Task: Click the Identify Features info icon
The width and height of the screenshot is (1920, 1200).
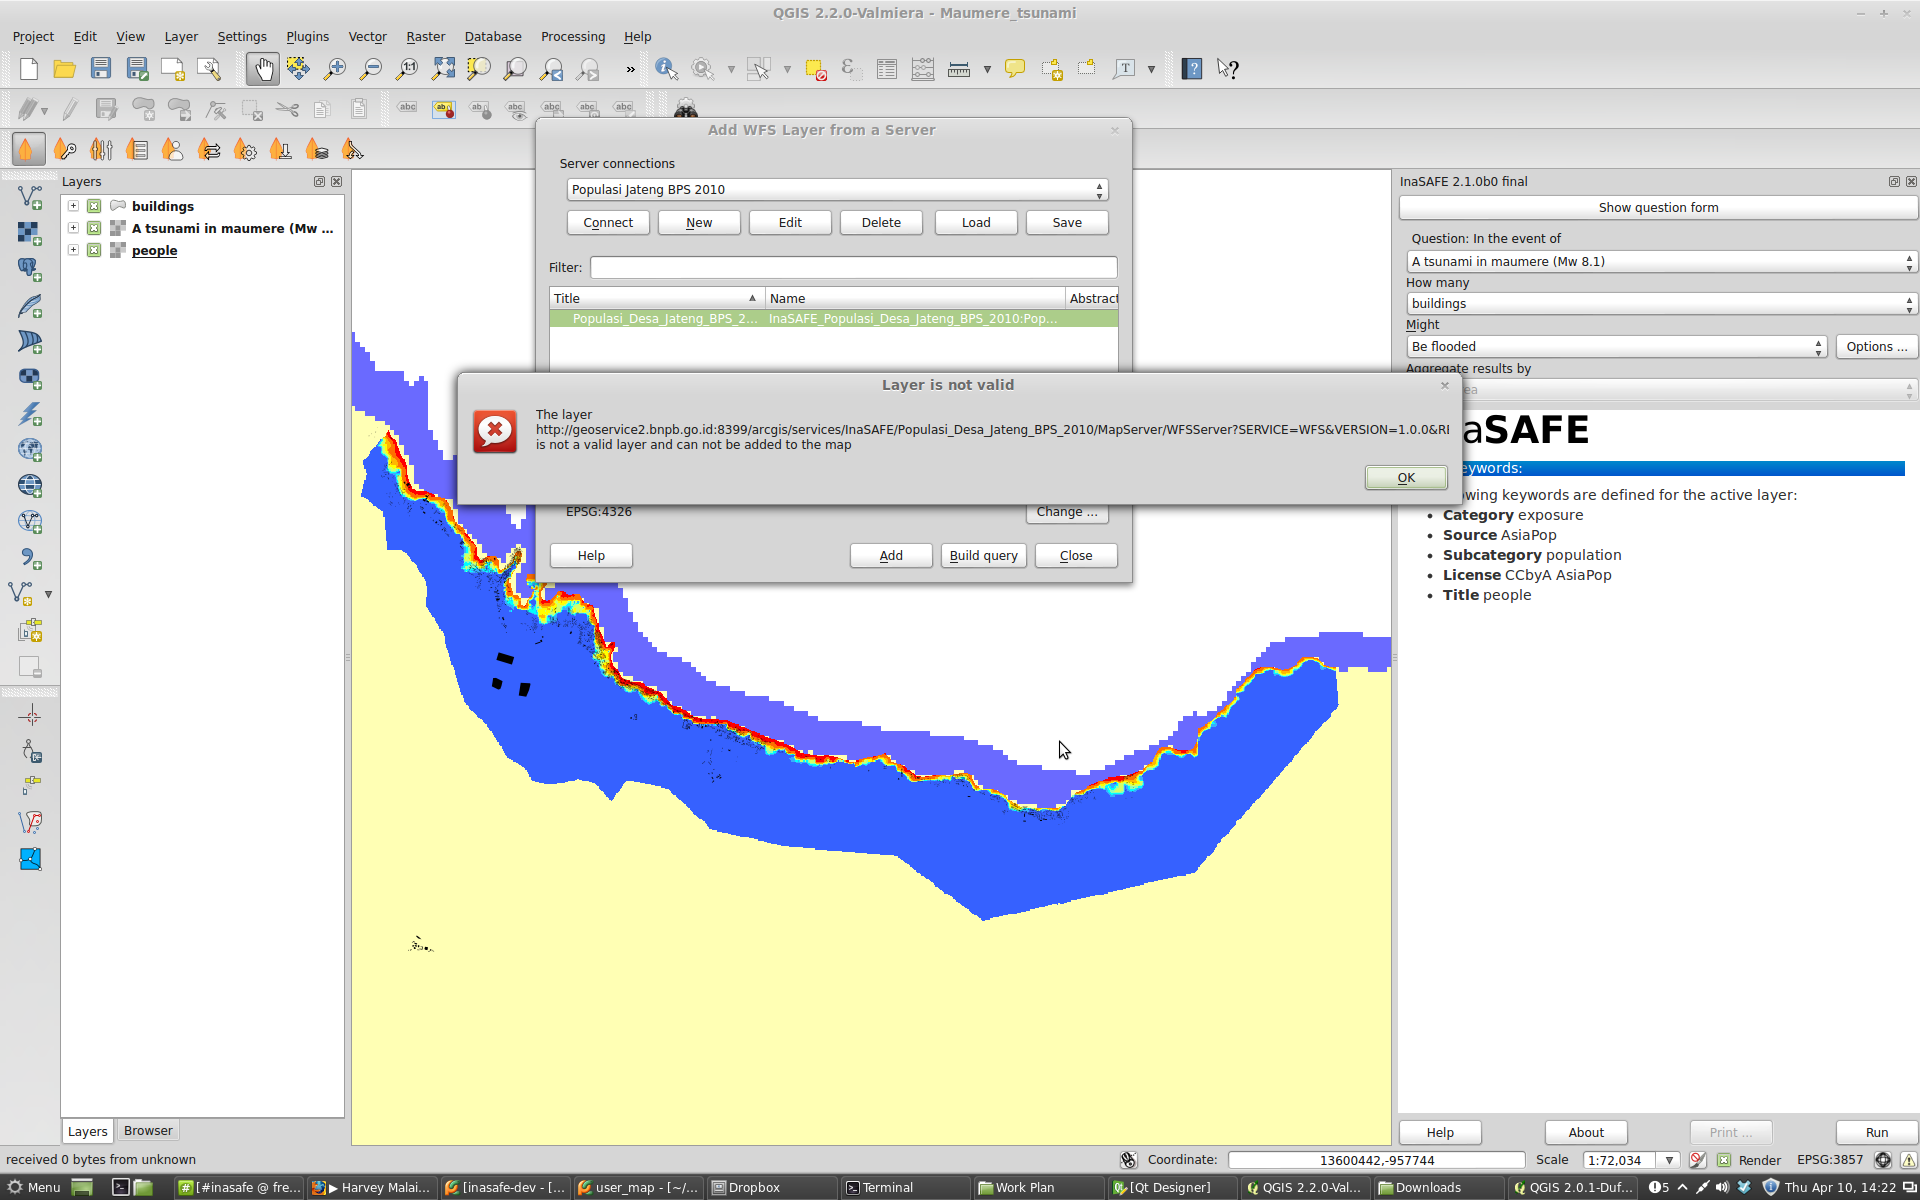Action: click(x=666, y=69)
